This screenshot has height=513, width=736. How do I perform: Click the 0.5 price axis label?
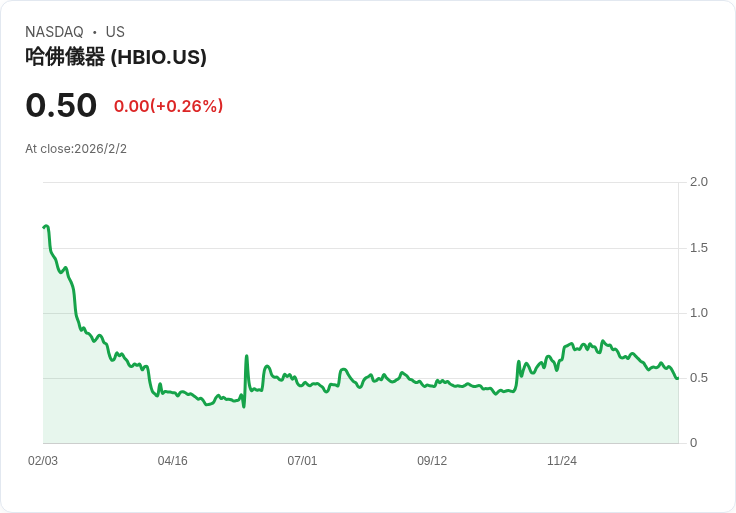click(x=698, y=378)
